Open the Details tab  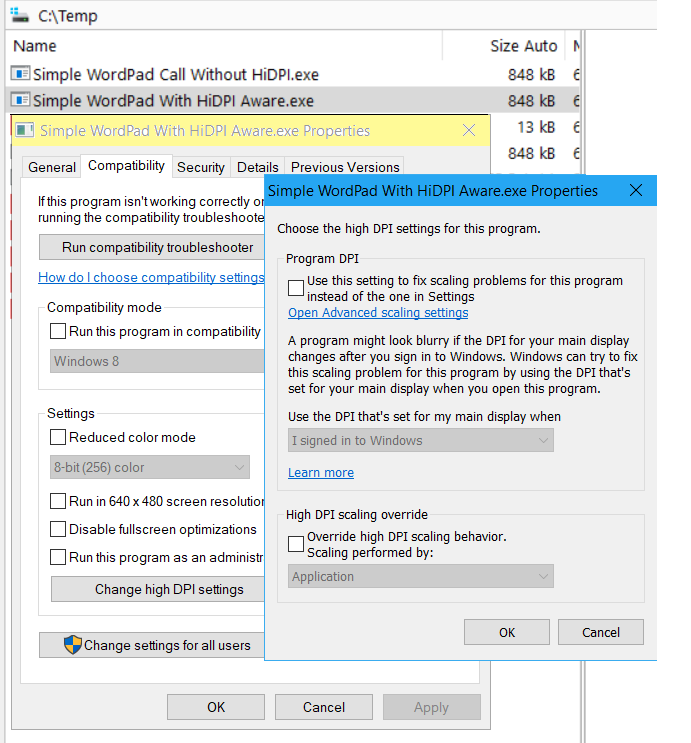click(257, 167)
